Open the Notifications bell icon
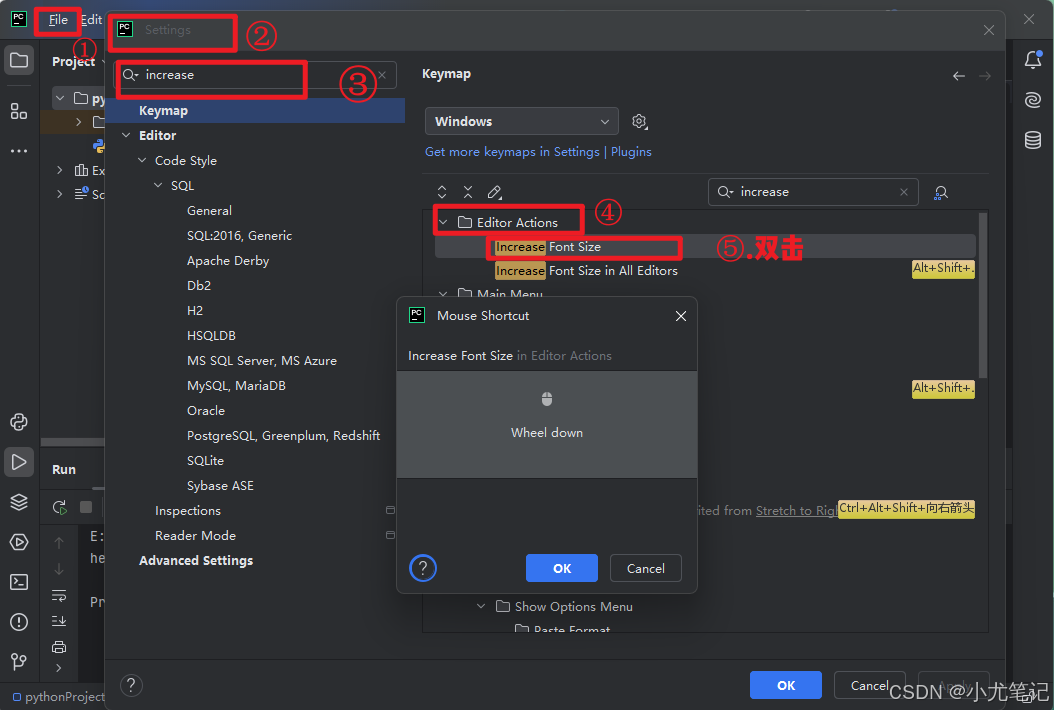The height and width of the screenshot is (710, 1054). (x=1033, y=60)
